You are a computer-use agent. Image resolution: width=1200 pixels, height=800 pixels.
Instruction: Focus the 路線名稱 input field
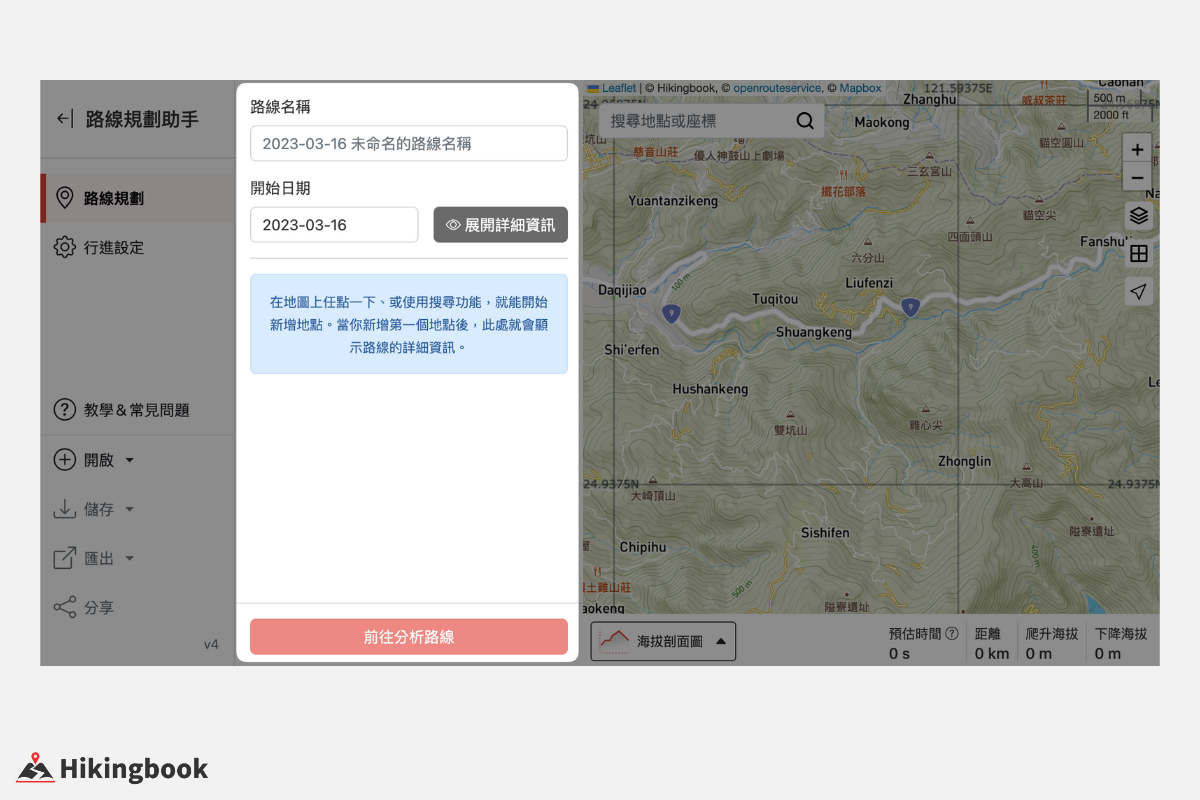409,143
